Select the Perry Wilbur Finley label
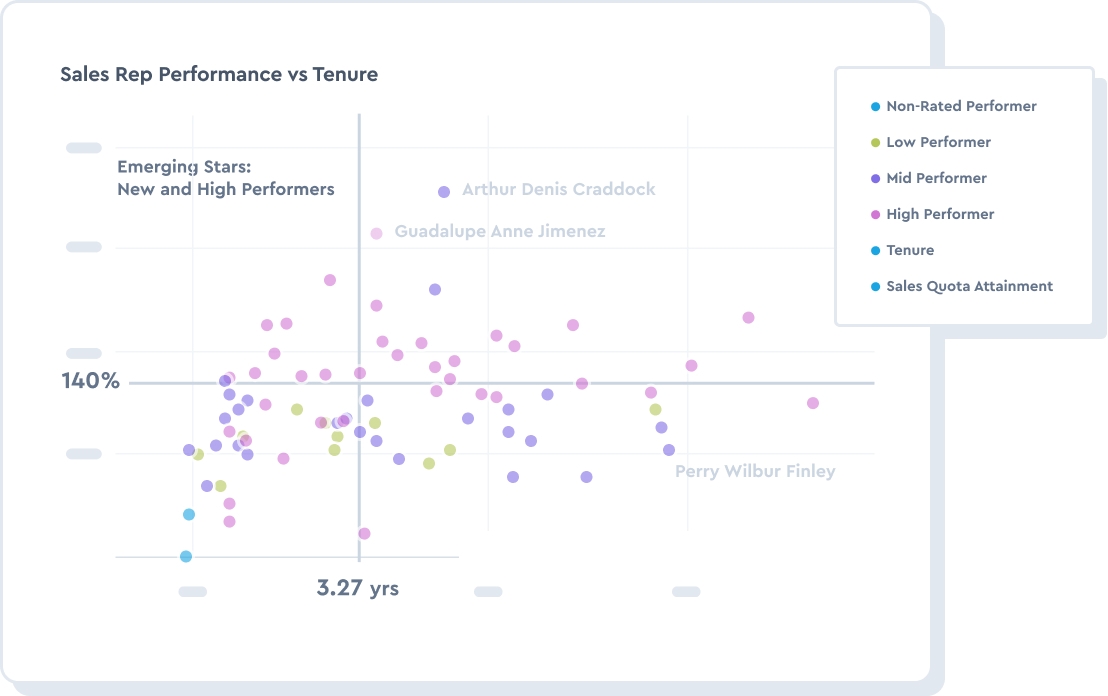The height and width of the screenshot is (696, 1108). click(x=755, y=471)
